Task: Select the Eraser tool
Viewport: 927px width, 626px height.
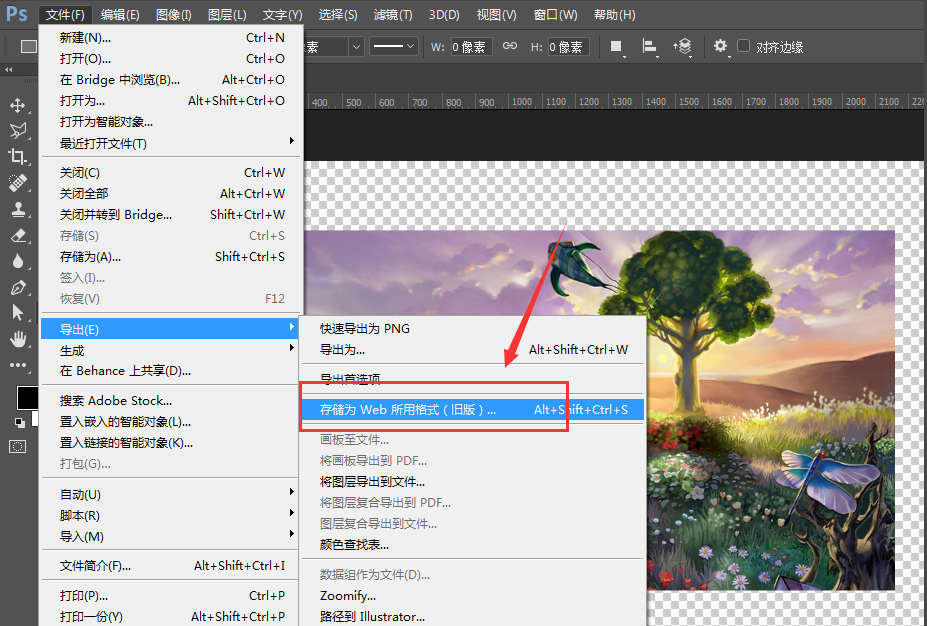Action: 19,237
